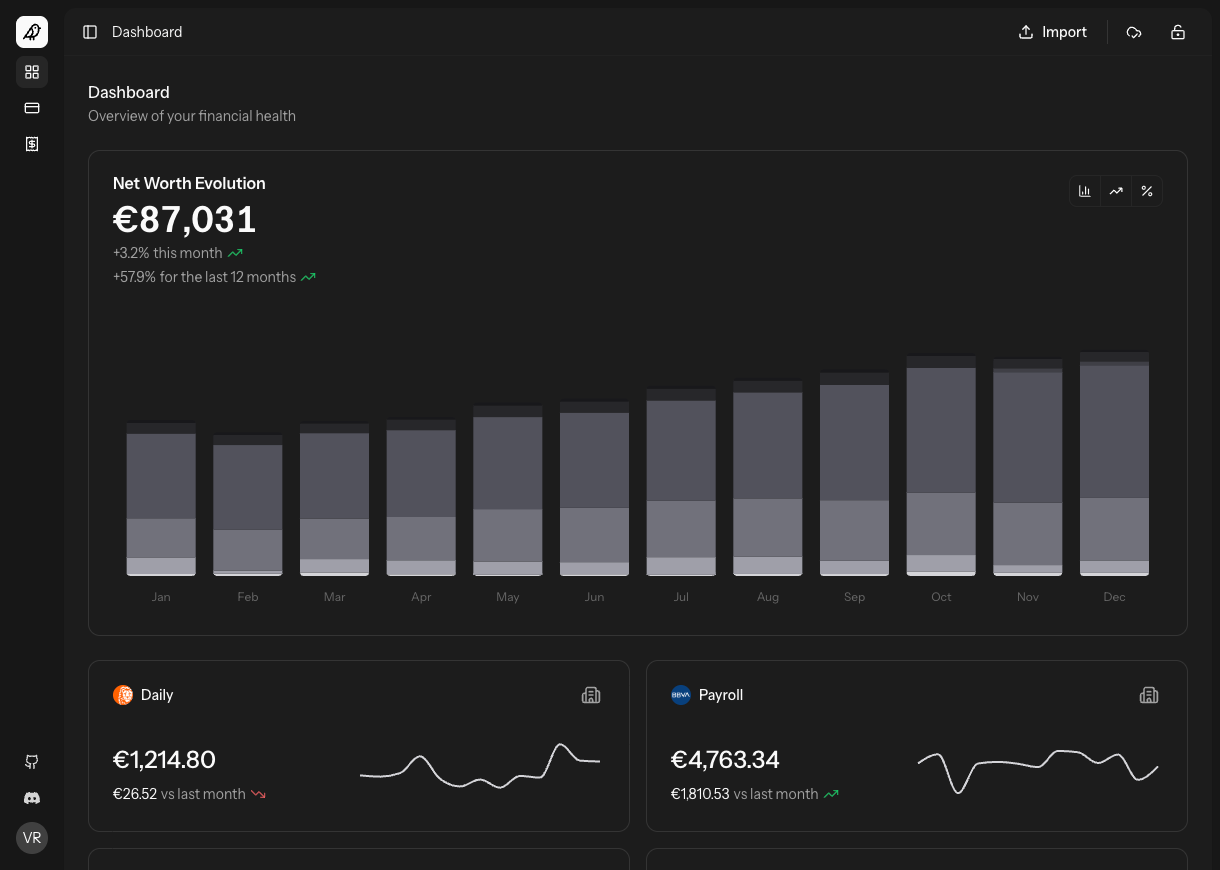1220x870 pixels.
Task: Click building icon on Daily card
Action: coord(591,695)
